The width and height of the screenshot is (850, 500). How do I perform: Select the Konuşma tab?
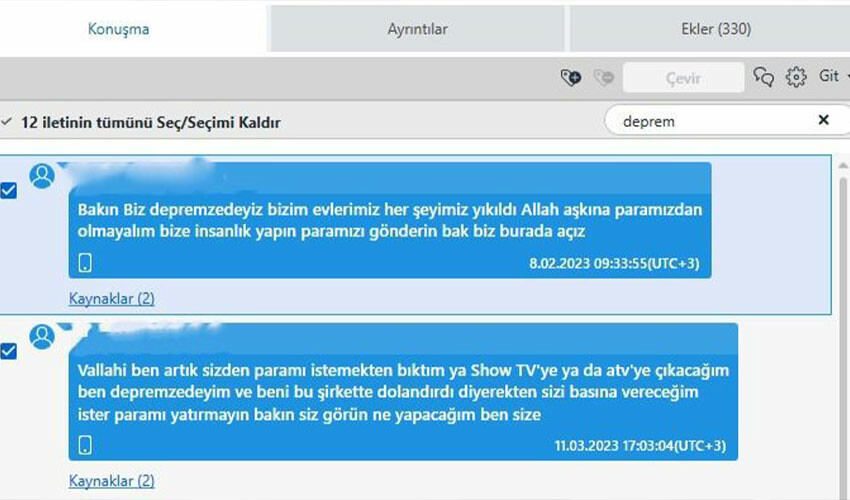pos(118,29)
